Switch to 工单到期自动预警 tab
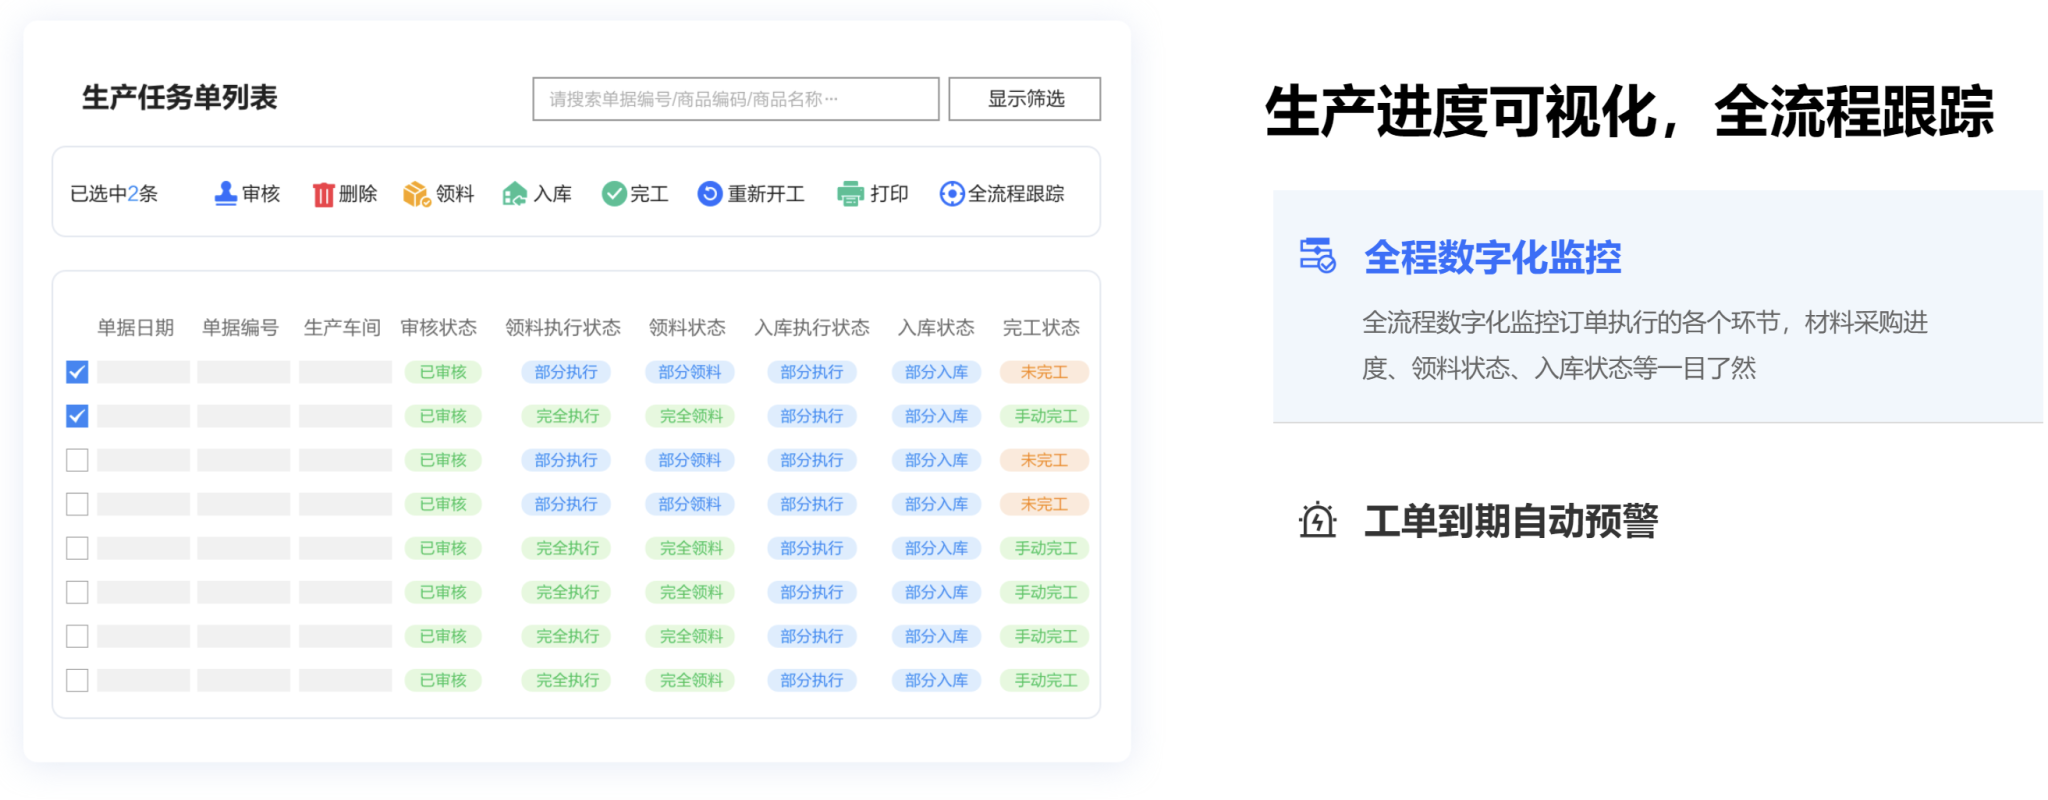The image size is (2048, 800). 1510,521
